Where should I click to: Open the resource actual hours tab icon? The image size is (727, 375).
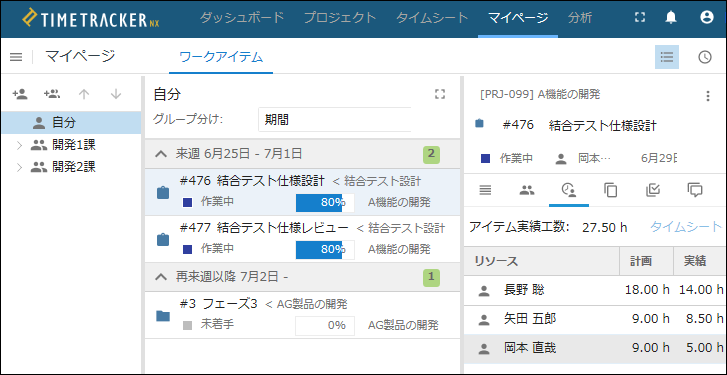(569, 190)
